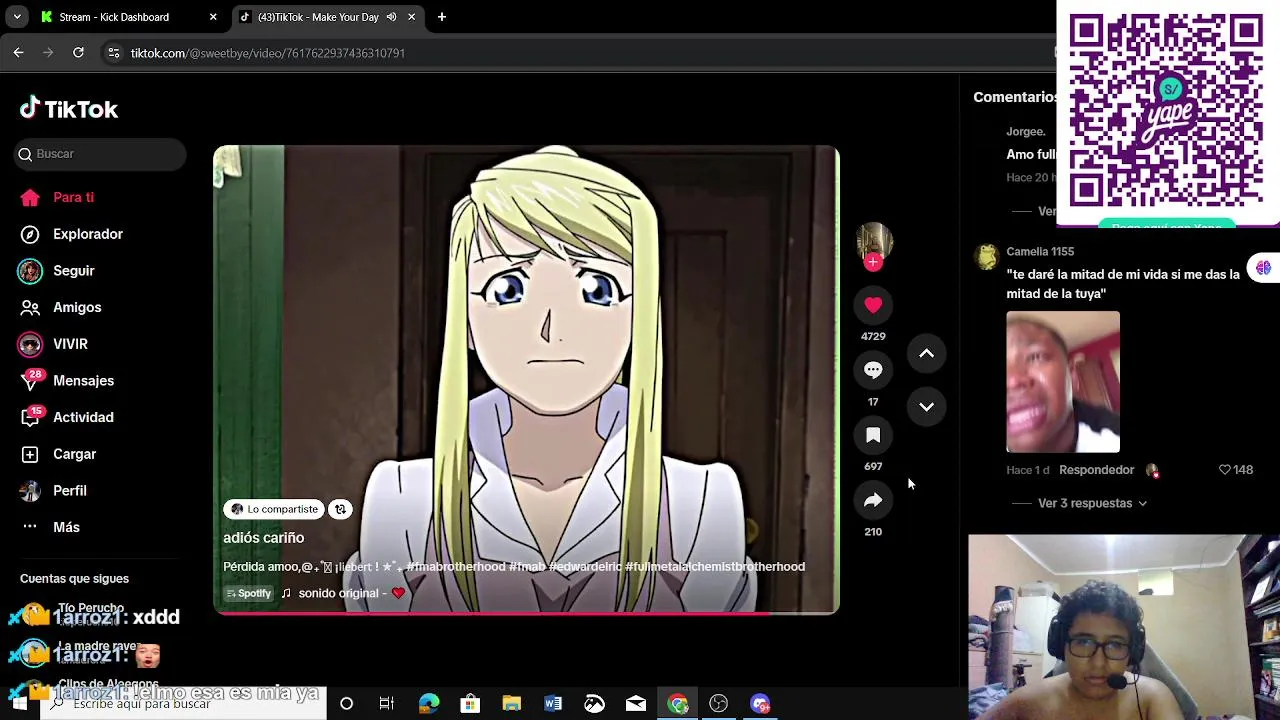The width and height of the screenshot is (1280, 720).
Task: Like Camelia 1155's comment heart
Action: [x=1225, y=470]
